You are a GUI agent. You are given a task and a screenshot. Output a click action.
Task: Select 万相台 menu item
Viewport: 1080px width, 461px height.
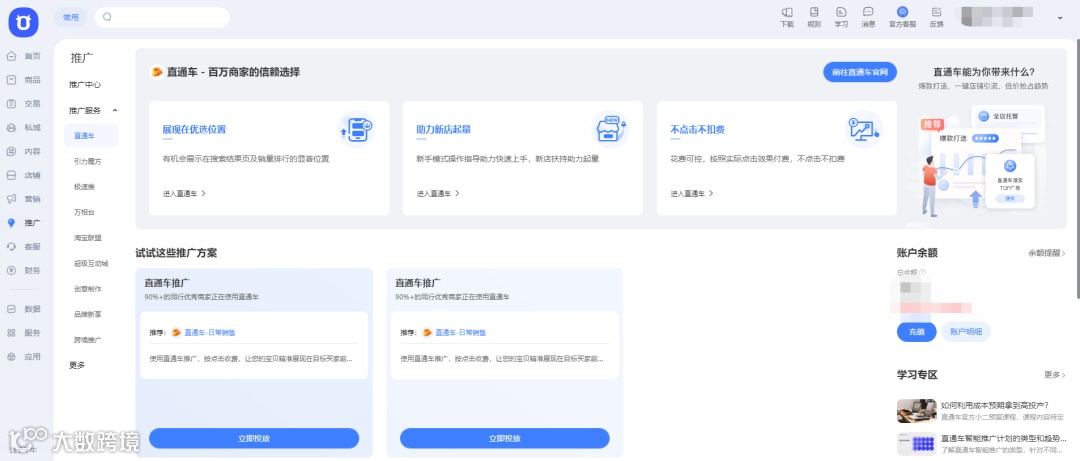(84, 212)
